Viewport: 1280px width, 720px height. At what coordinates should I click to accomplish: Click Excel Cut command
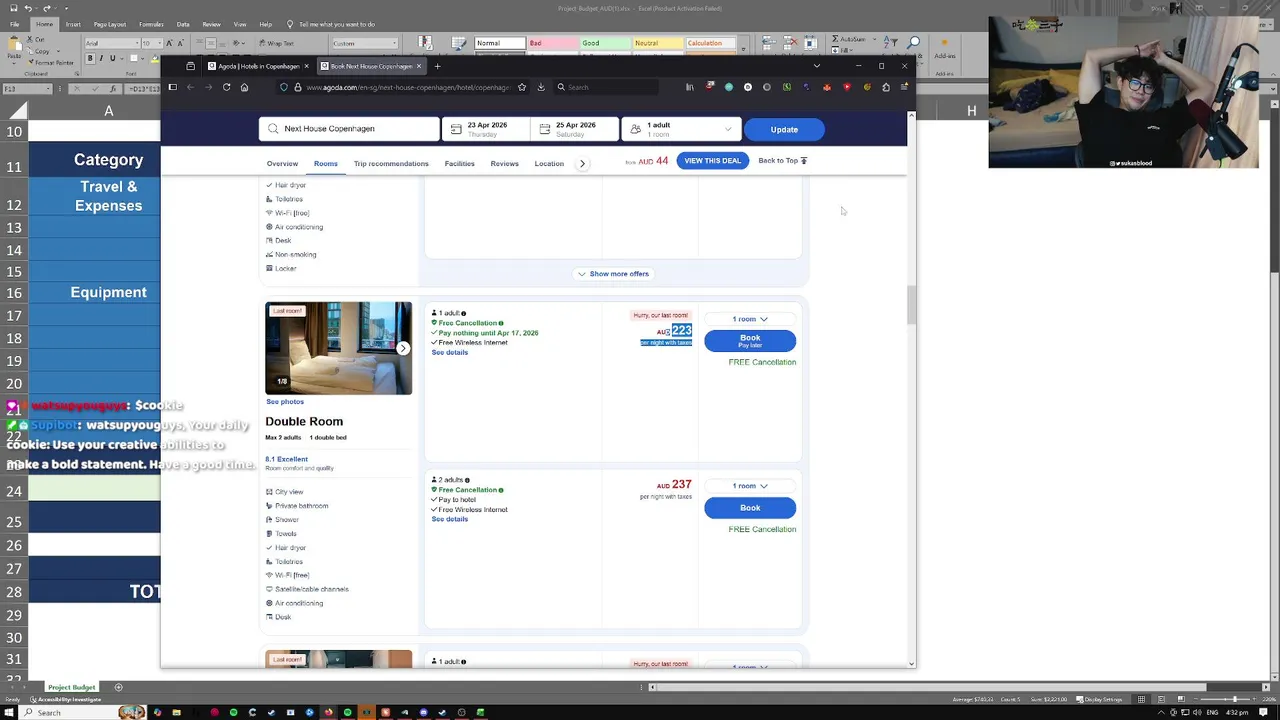38,40
